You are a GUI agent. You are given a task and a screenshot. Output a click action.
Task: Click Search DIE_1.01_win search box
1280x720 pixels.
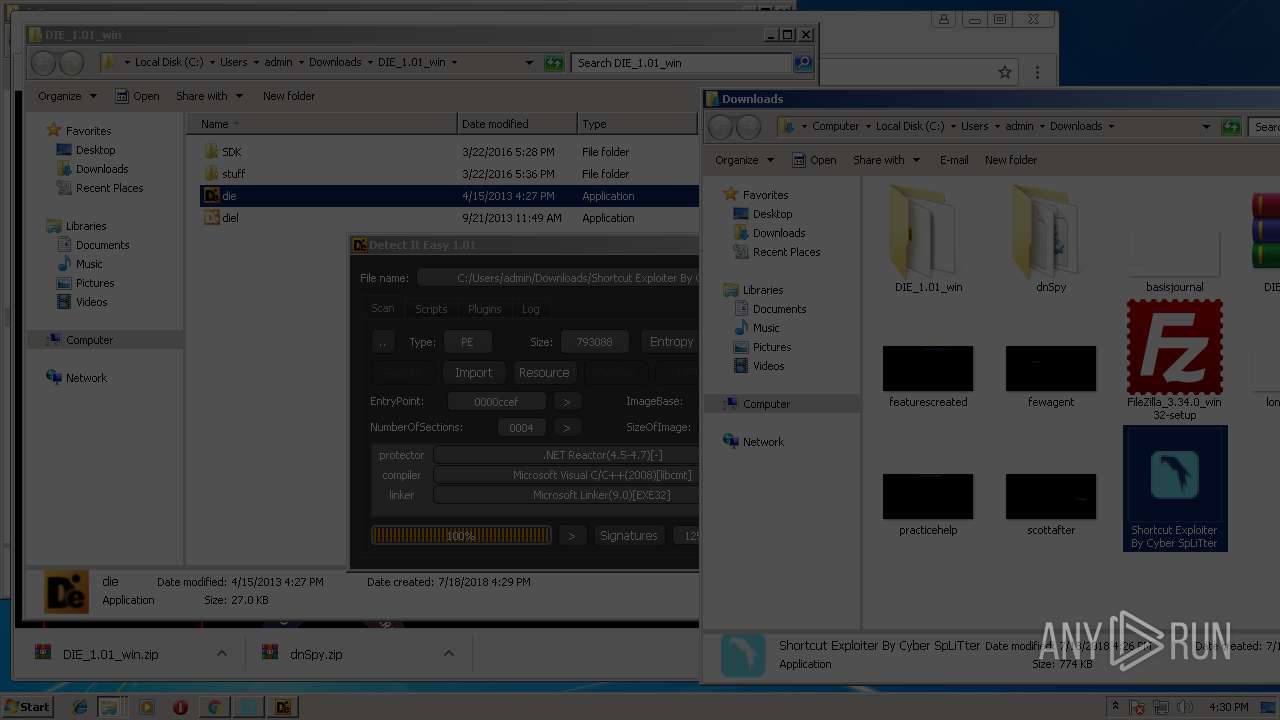pos(683,63)
